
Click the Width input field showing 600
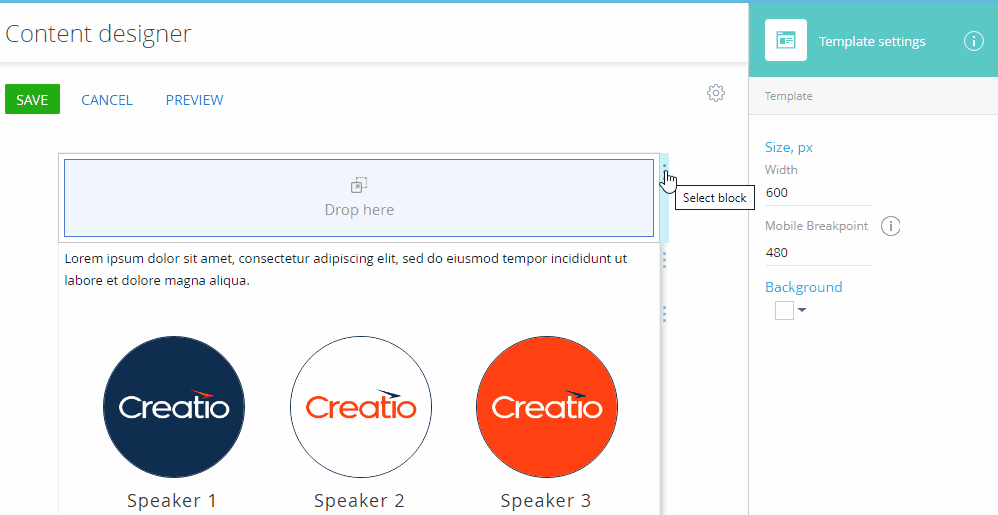[x=819, y=193]
